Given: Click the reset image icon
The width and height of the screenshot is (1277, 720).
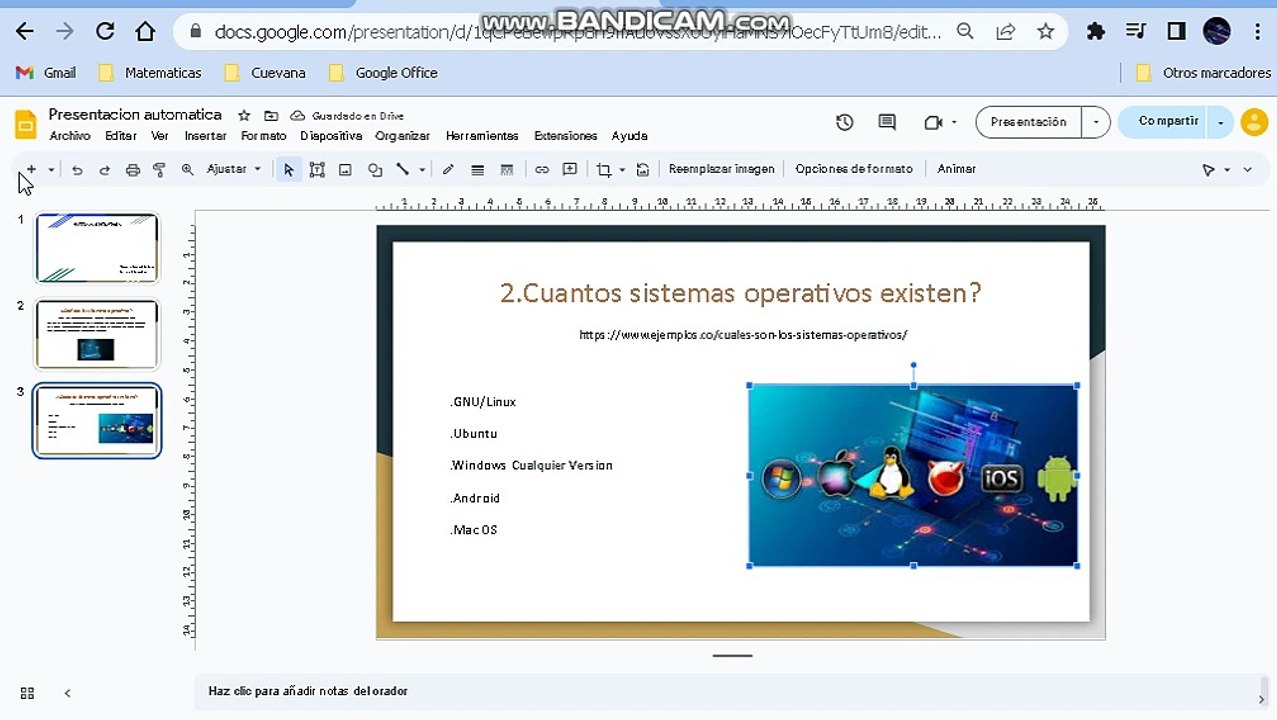Looking at the screenshot, I should tap(643, 170).
